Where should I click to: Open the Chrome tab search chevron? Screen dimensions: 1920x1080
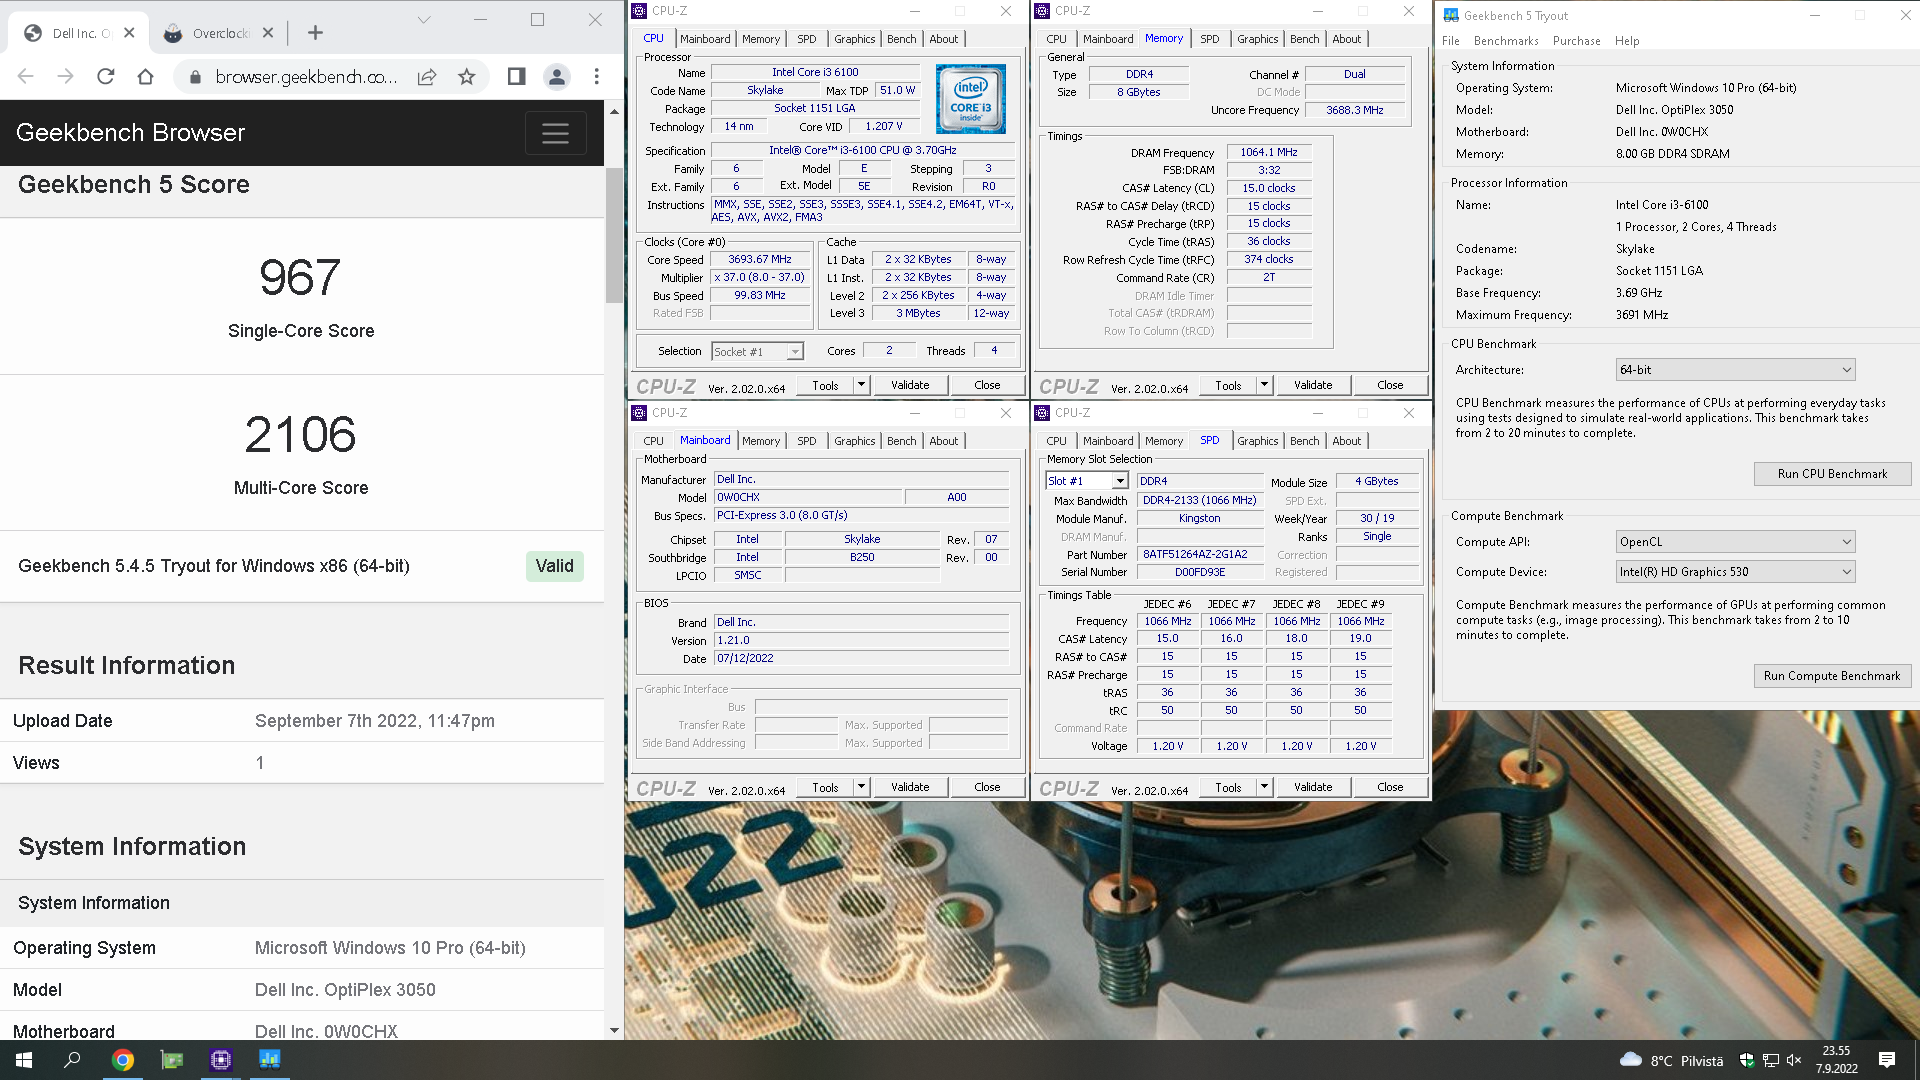[x=424, y=19]
